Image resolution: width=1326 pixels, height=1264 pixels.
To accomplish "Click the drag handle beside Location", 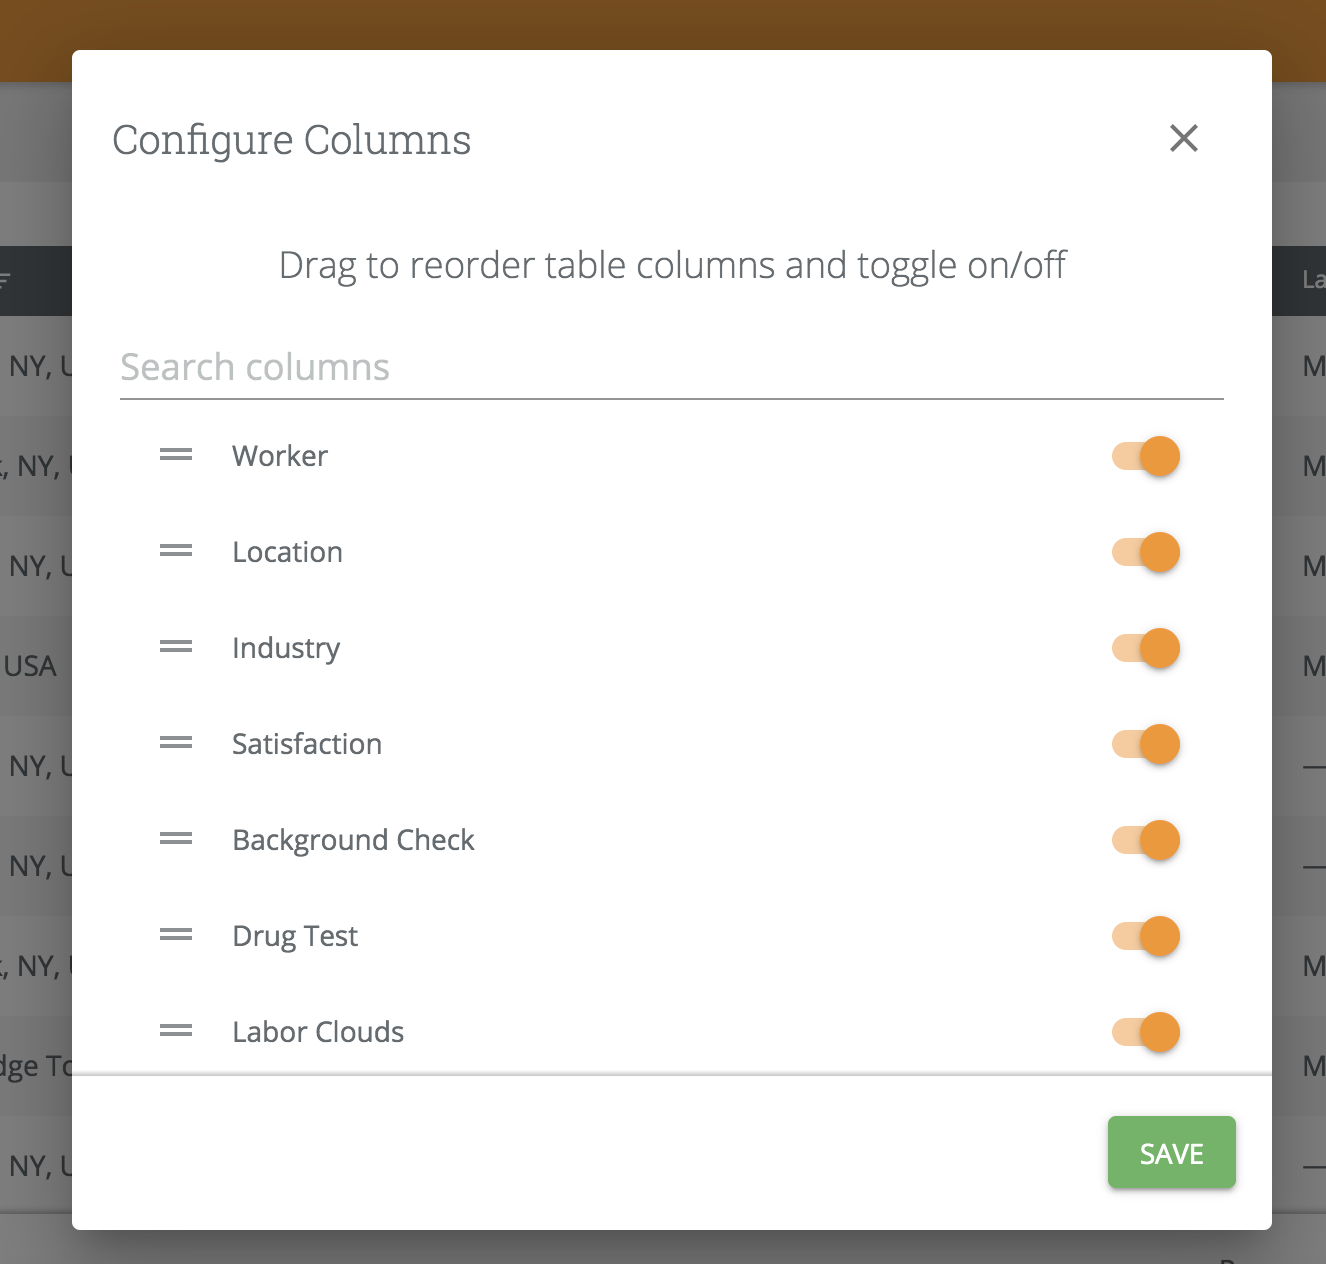I will coord(176,551).
